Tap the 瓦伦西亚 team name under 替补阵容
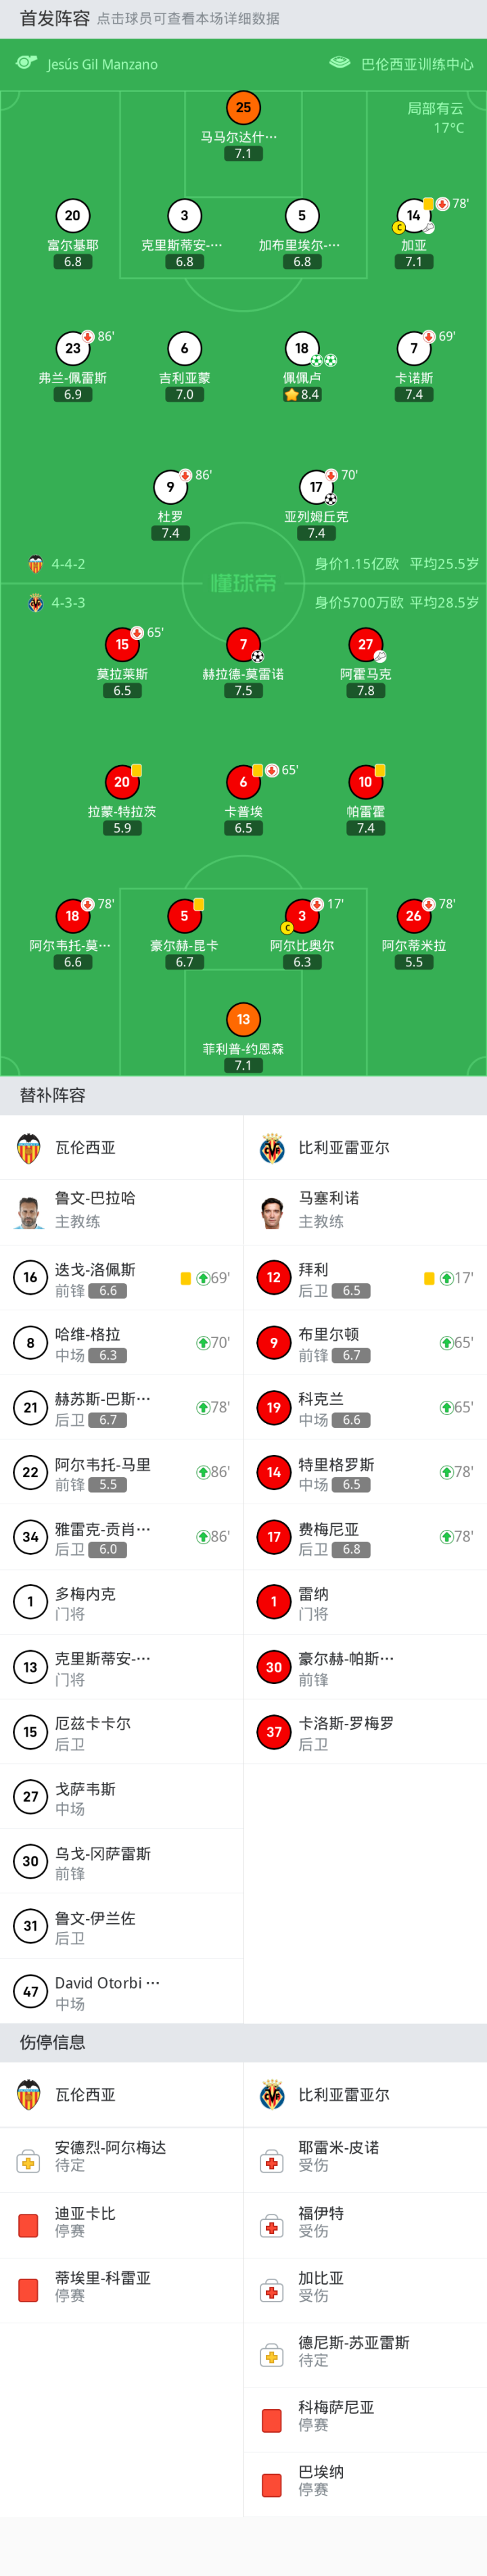This screenshot has height=2576, width=487. point(85,1148)
